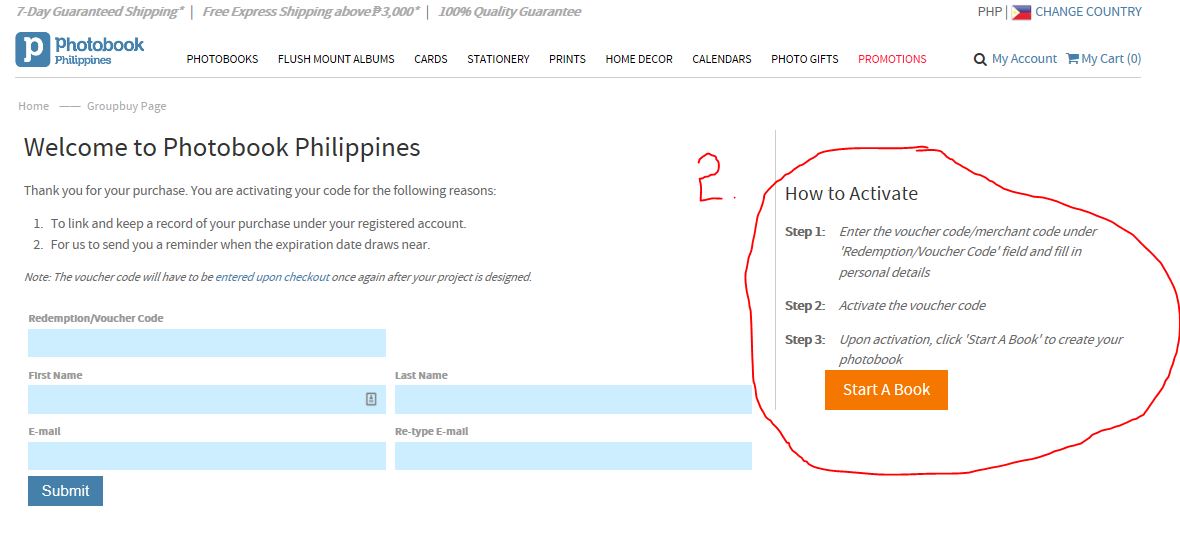Click the Re-type E-mail input field
1180x535 pixels.
573,456
